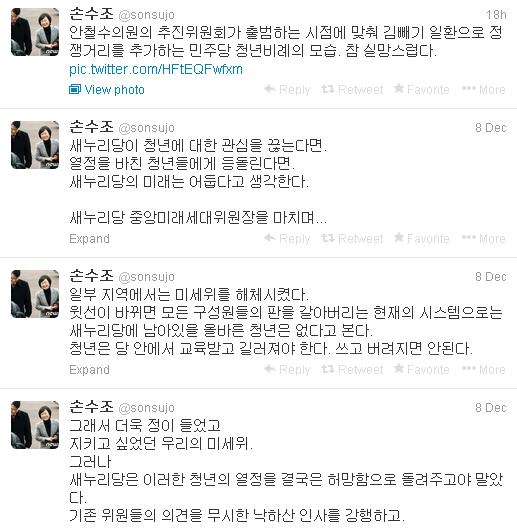Open the More menu on the second tweet
This screenshot has height=529, width=517.
pyautogui.click(x=484, y=238)
